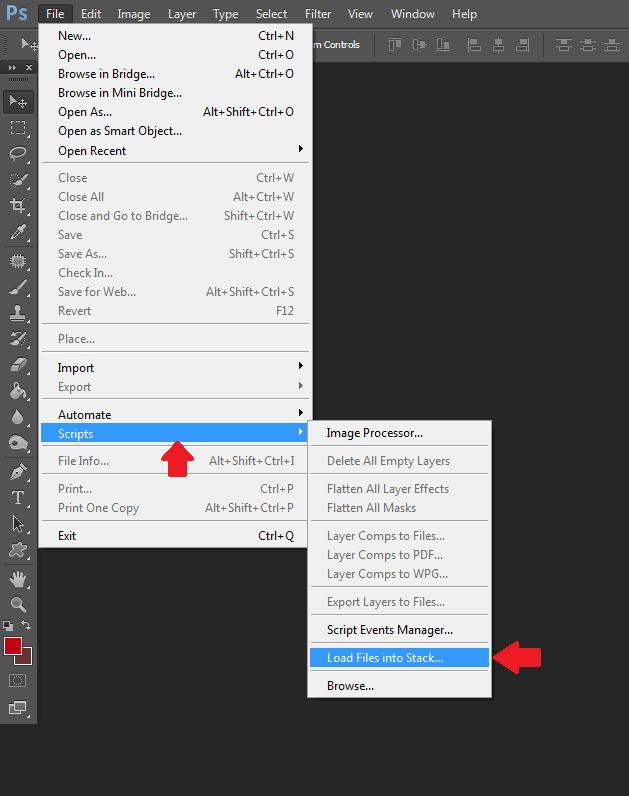The image size is (629, 796).
Task: Choose Browse in Mini Bridge
Action: (175, 93)
